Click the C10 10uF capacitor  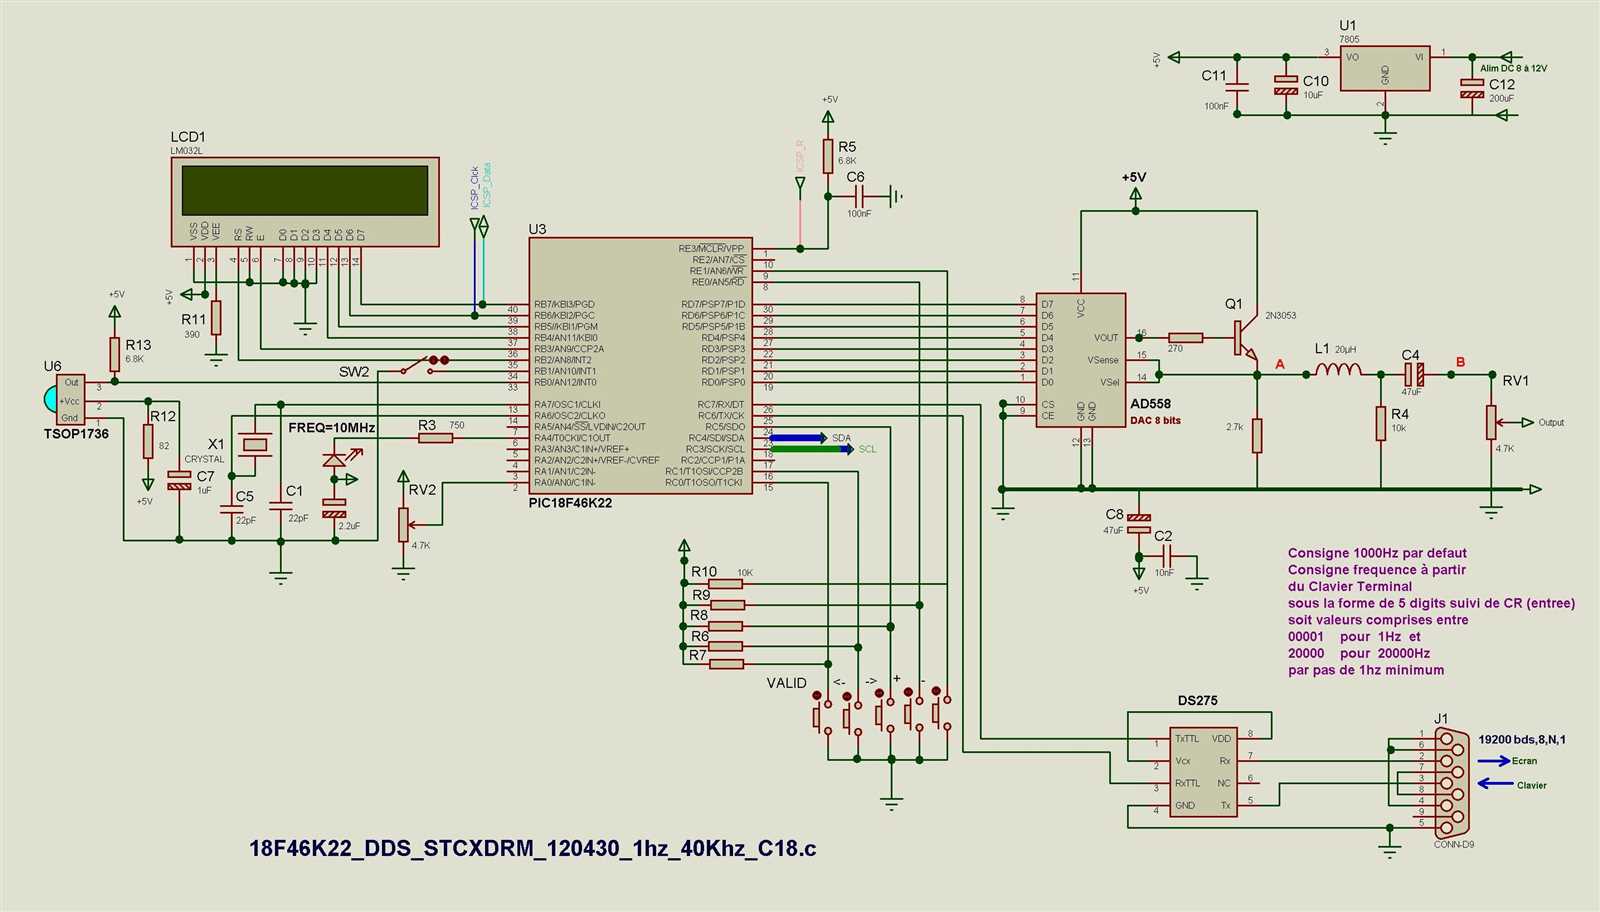[x=1287, y=85]
